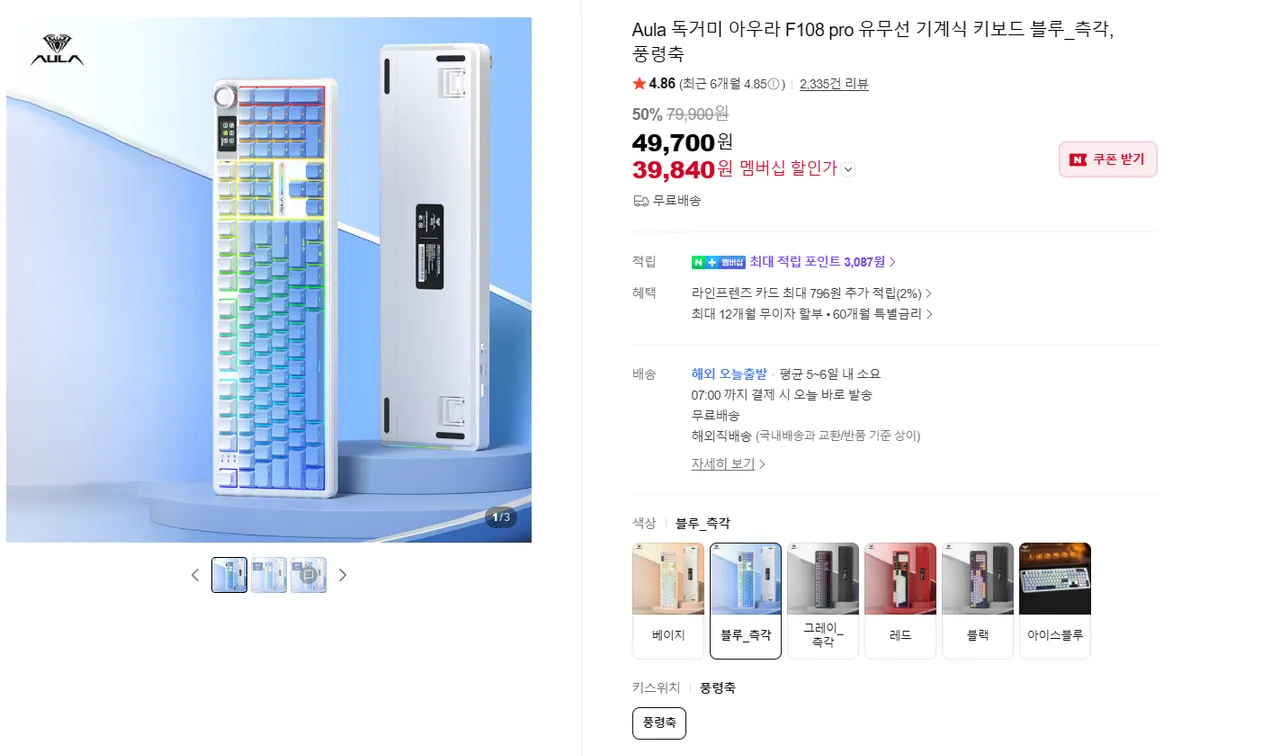This screenshot has height=756, width=1280.
Task: Open the 2,335건 리뷰 link
Action: [834, 84]
